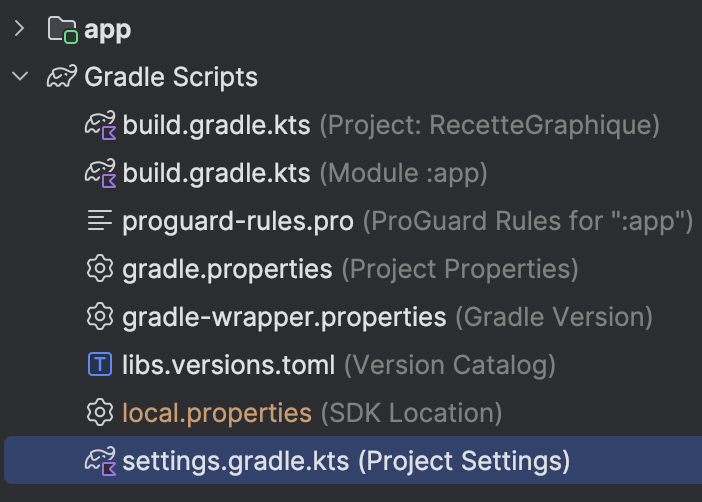Click the Gradle icon of project-level build.gradle.kts
This screenshot has width=702, height=502.
click(x=100, y=125)
